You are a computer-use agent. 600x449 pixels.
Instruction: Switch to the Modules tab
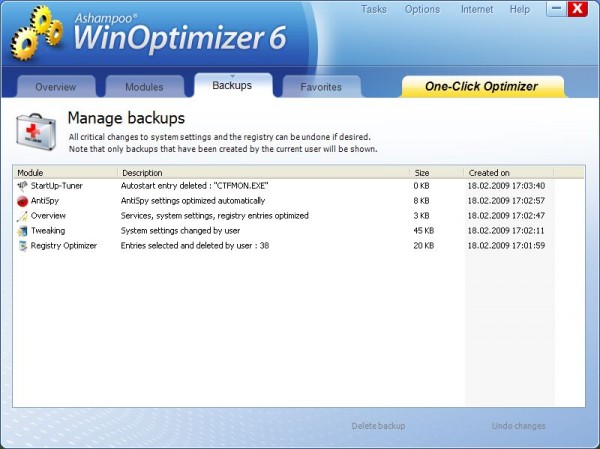coord(144,87)
